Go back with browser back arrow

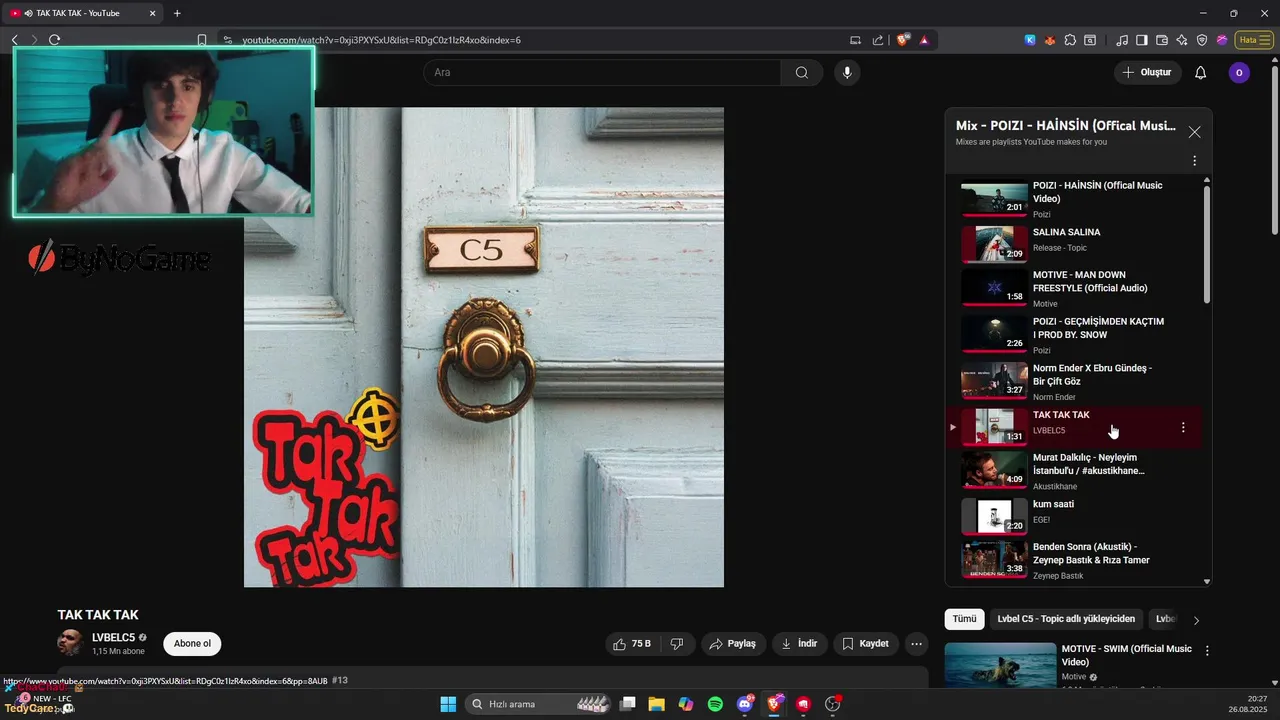(x=14, y=40)
